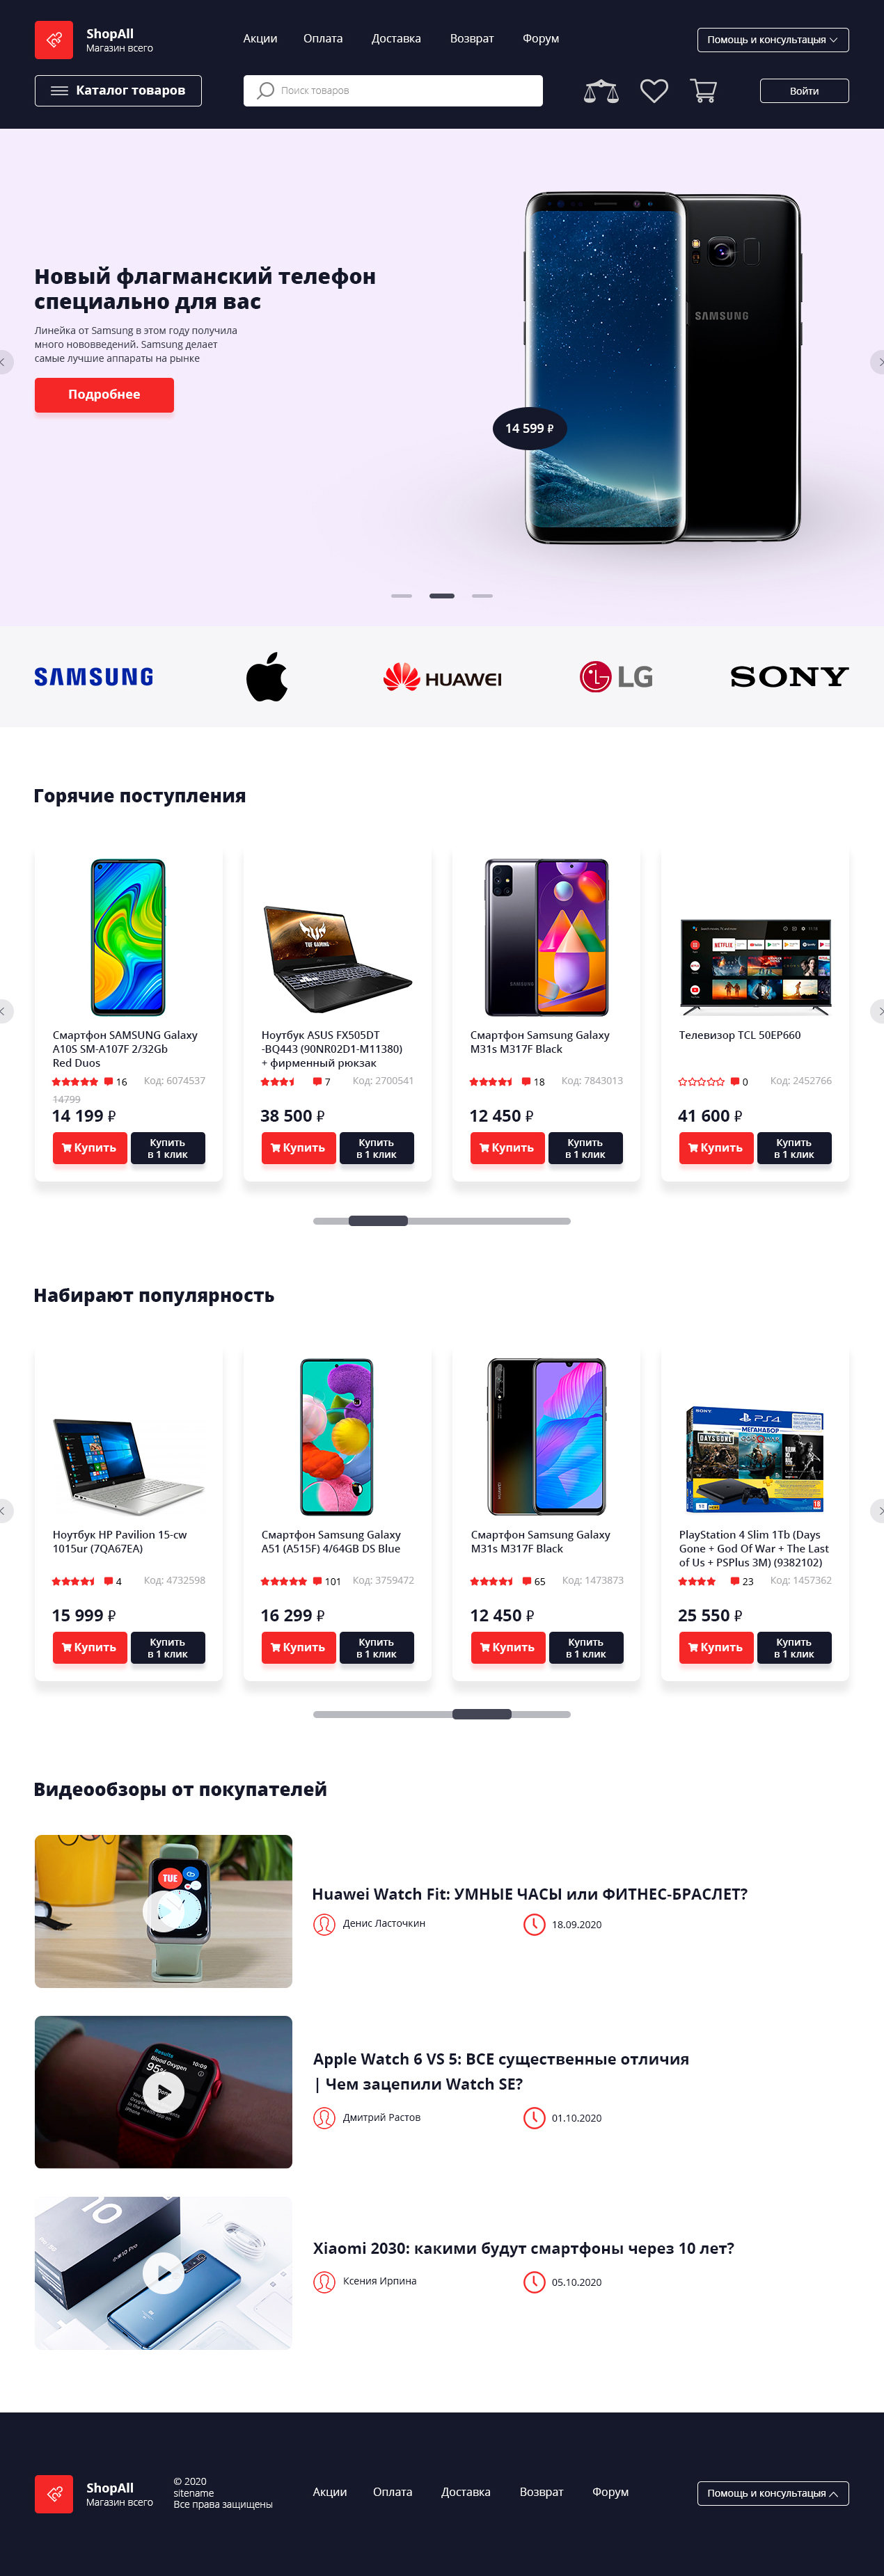Open the wishlist heart icon
The height and width of the screenshot is (2576, 884).
click(x=654, y=91)
